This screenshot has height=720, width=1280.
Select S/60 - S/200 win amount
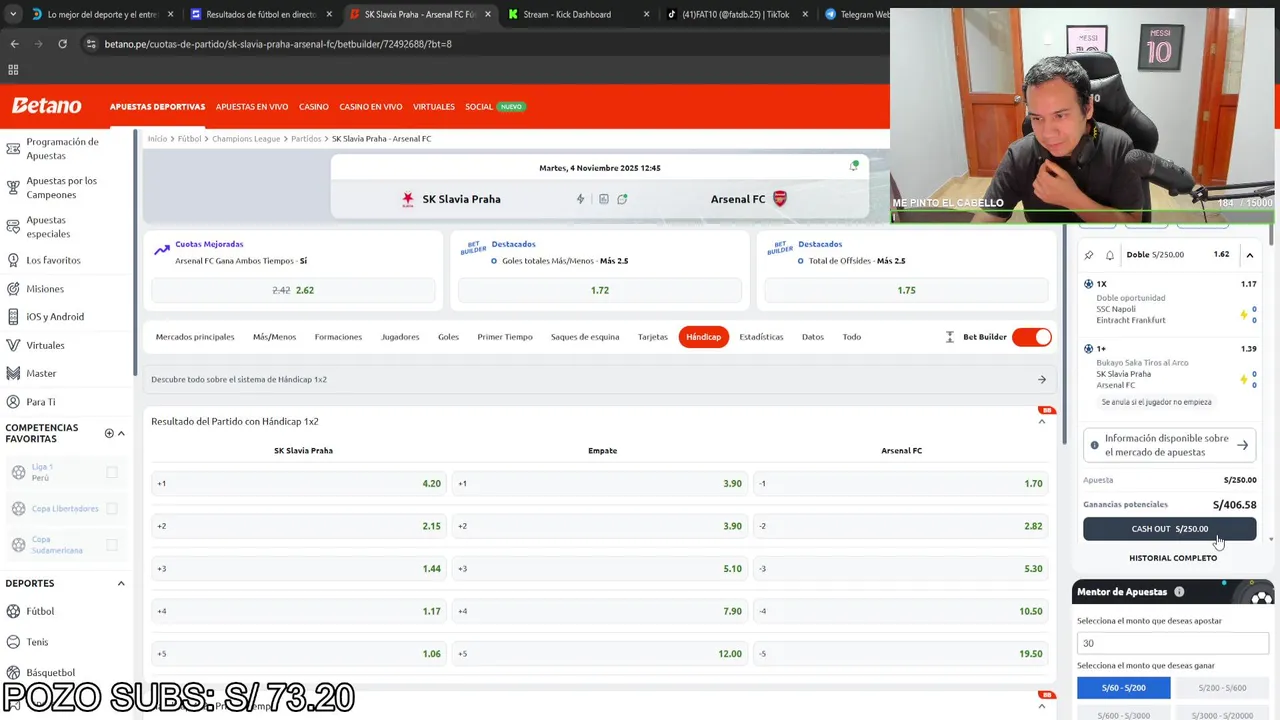[1124, 688]
